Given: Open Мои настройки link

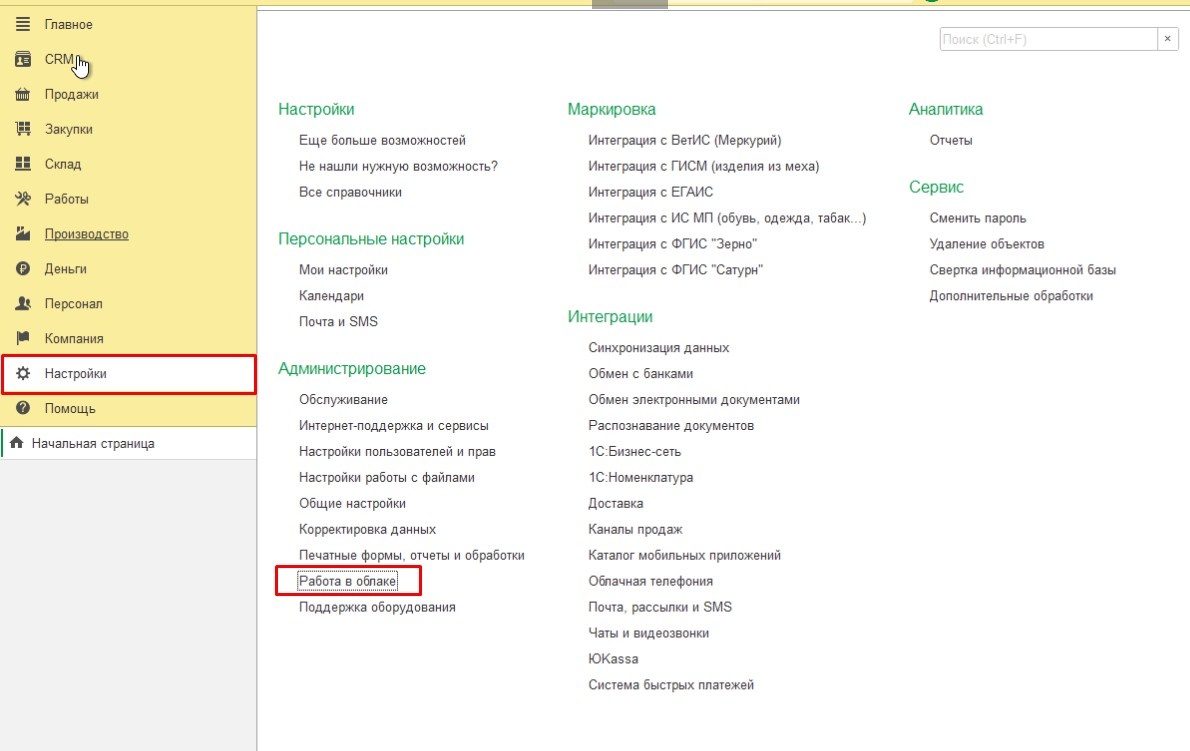Looking at the screenshot, I should 343,270.
